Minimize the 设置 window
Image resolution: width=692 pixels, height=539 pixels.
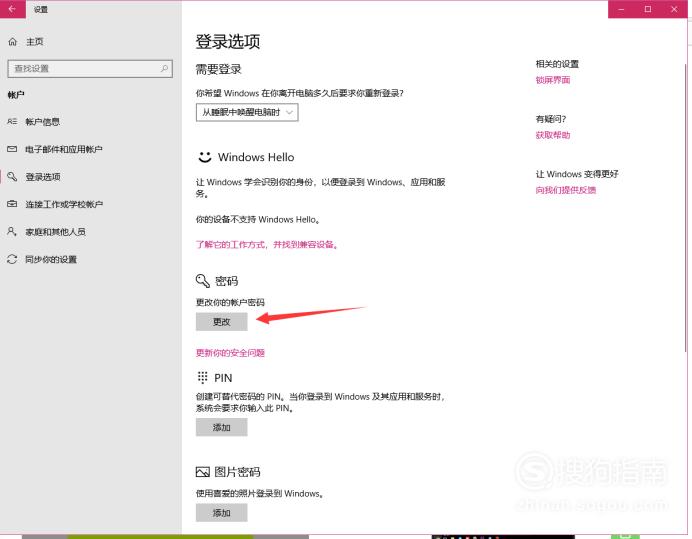(x=621, y=9)
